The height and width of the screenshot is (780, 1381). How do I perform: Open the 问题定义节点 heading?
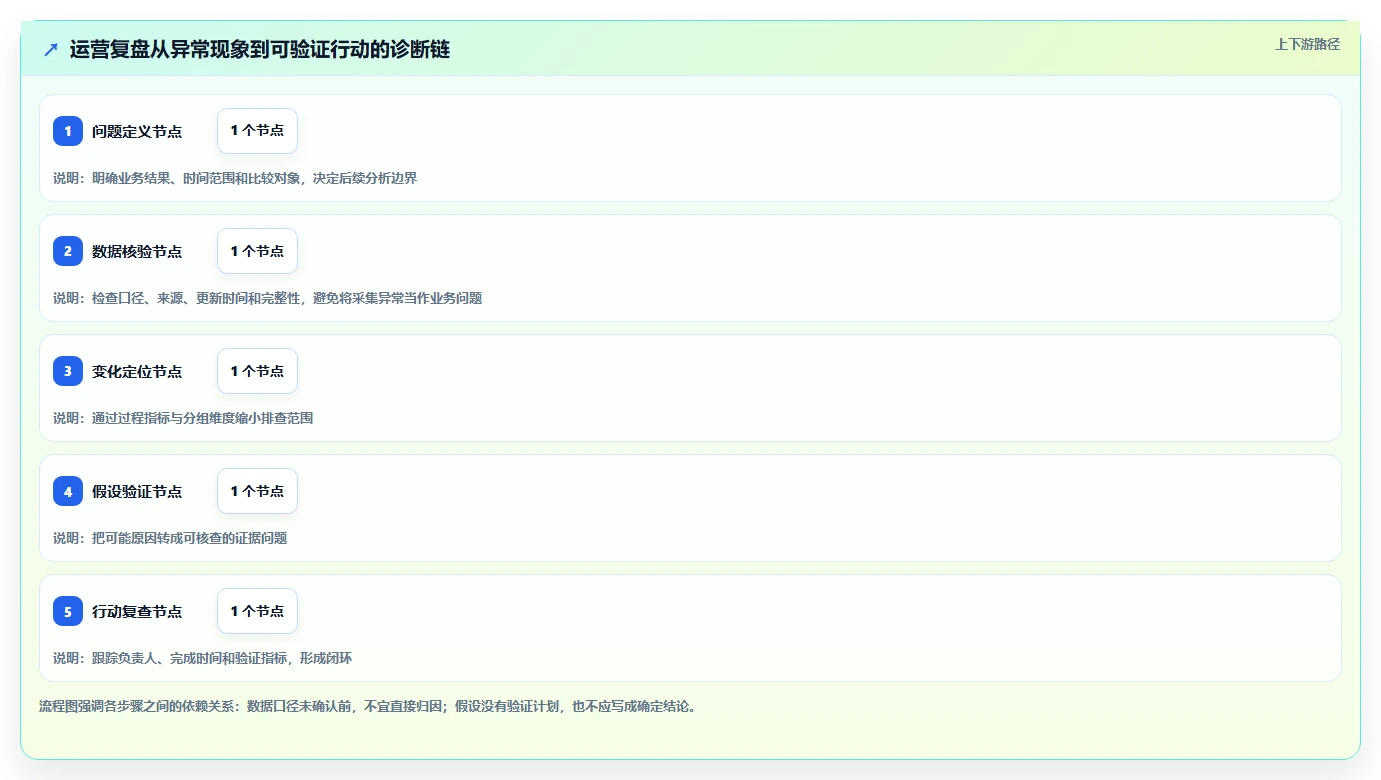[x=137, y=131]
